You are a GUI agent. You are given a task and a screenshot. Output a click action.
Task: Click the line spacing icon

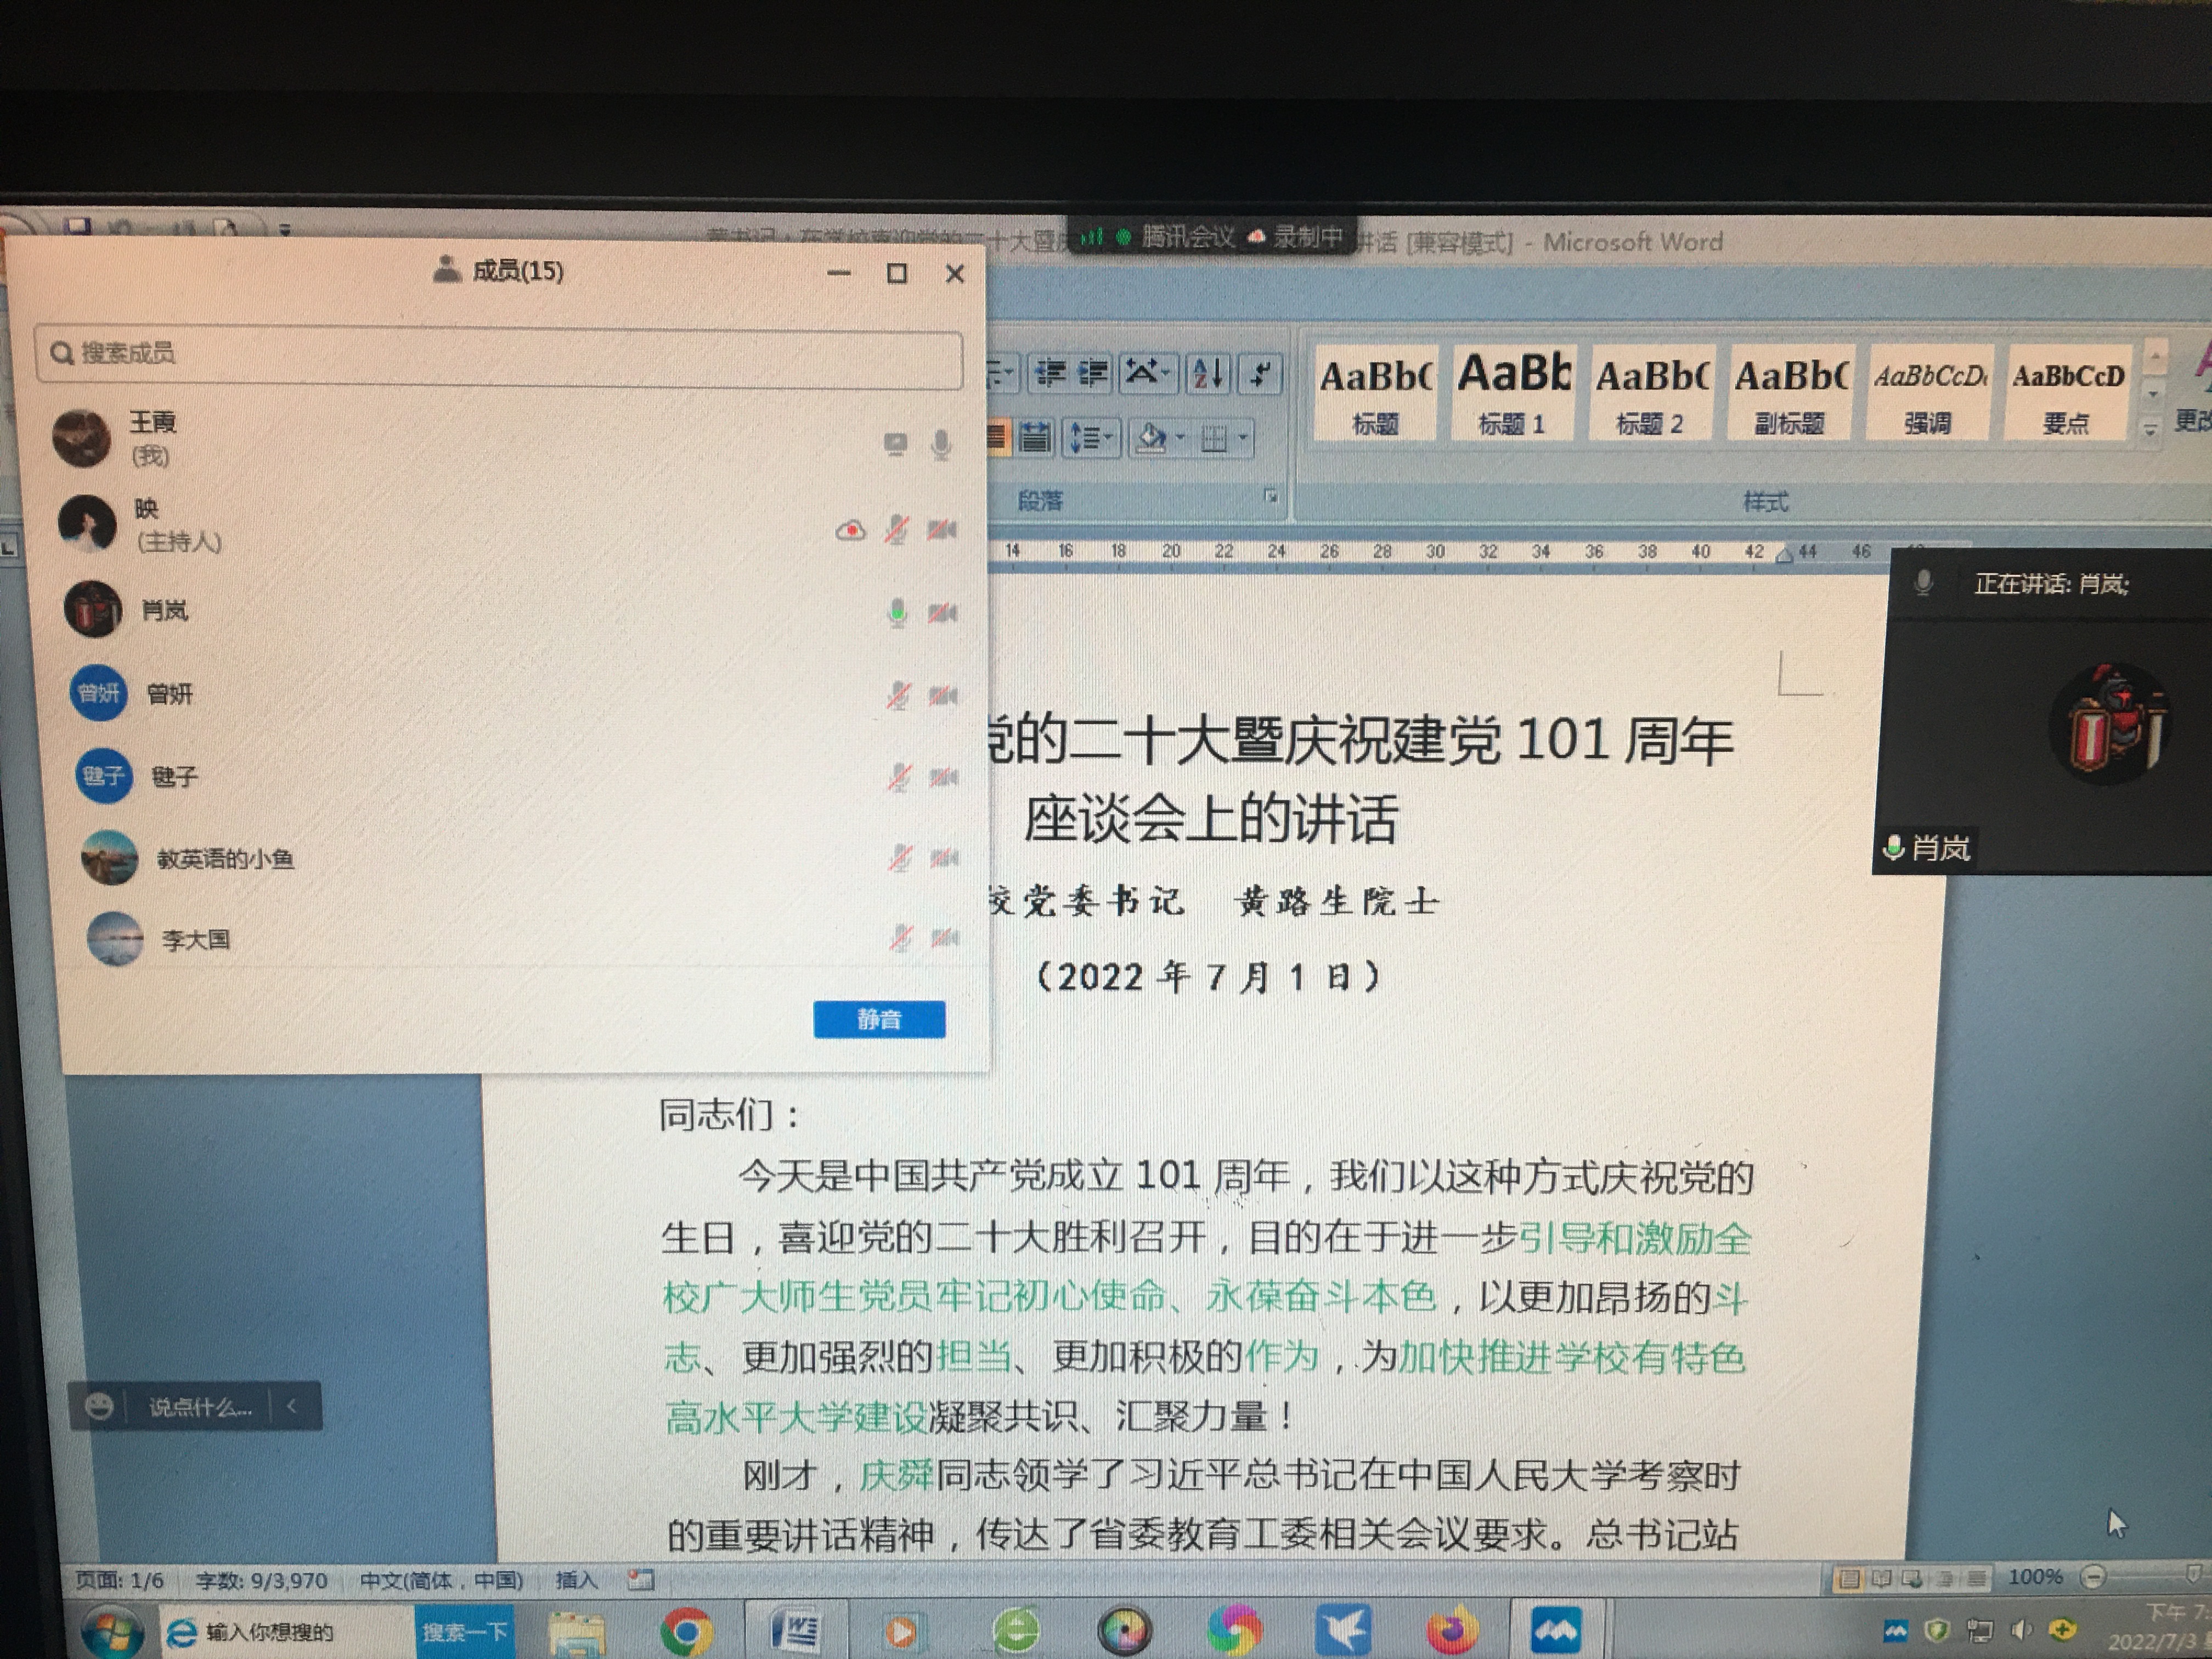tap(1083, 438)
